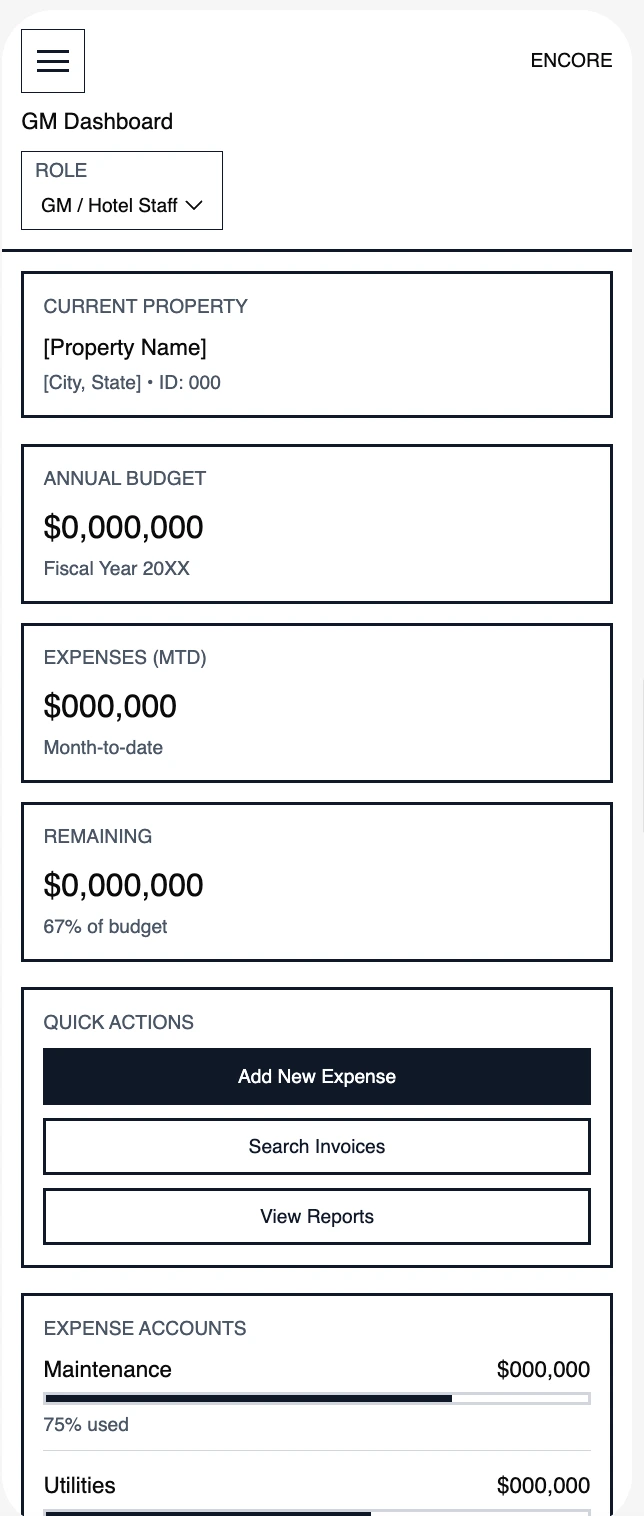The image size is (644, 1516).
Task: Click the City, State ID line
Action: click(x=132, y=383)
